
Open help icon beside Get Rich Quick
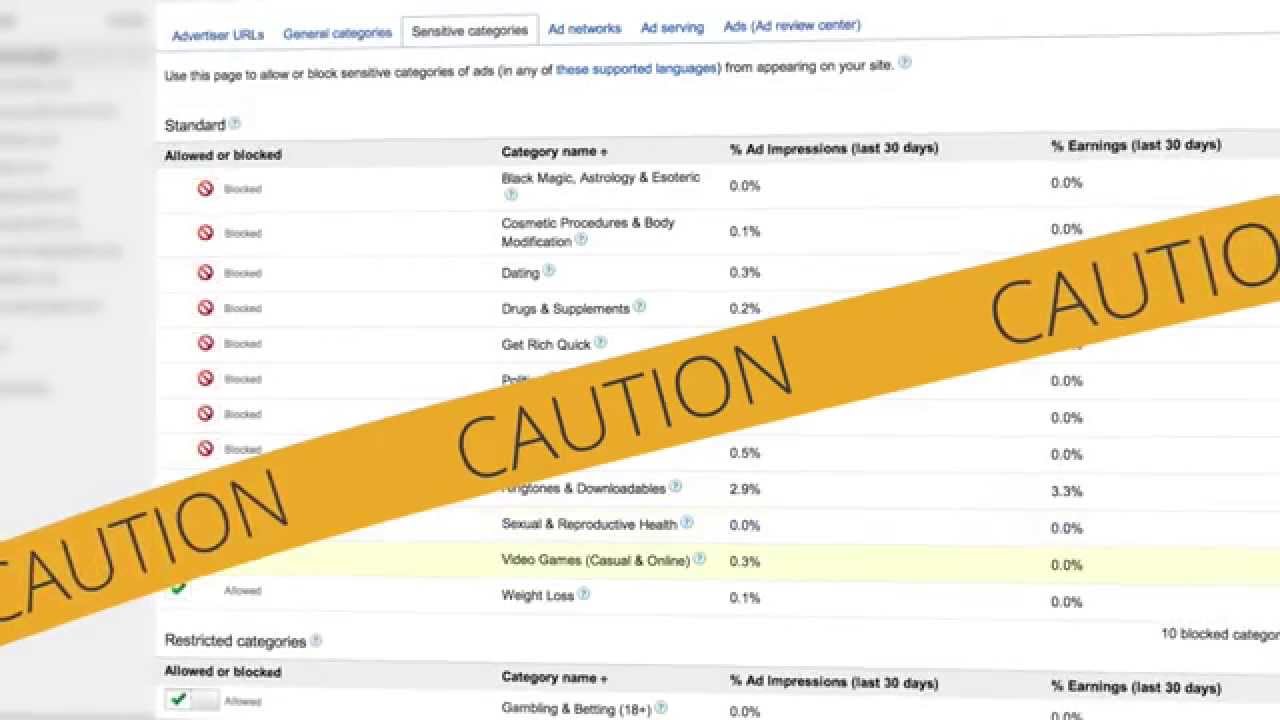click(600, 342)
